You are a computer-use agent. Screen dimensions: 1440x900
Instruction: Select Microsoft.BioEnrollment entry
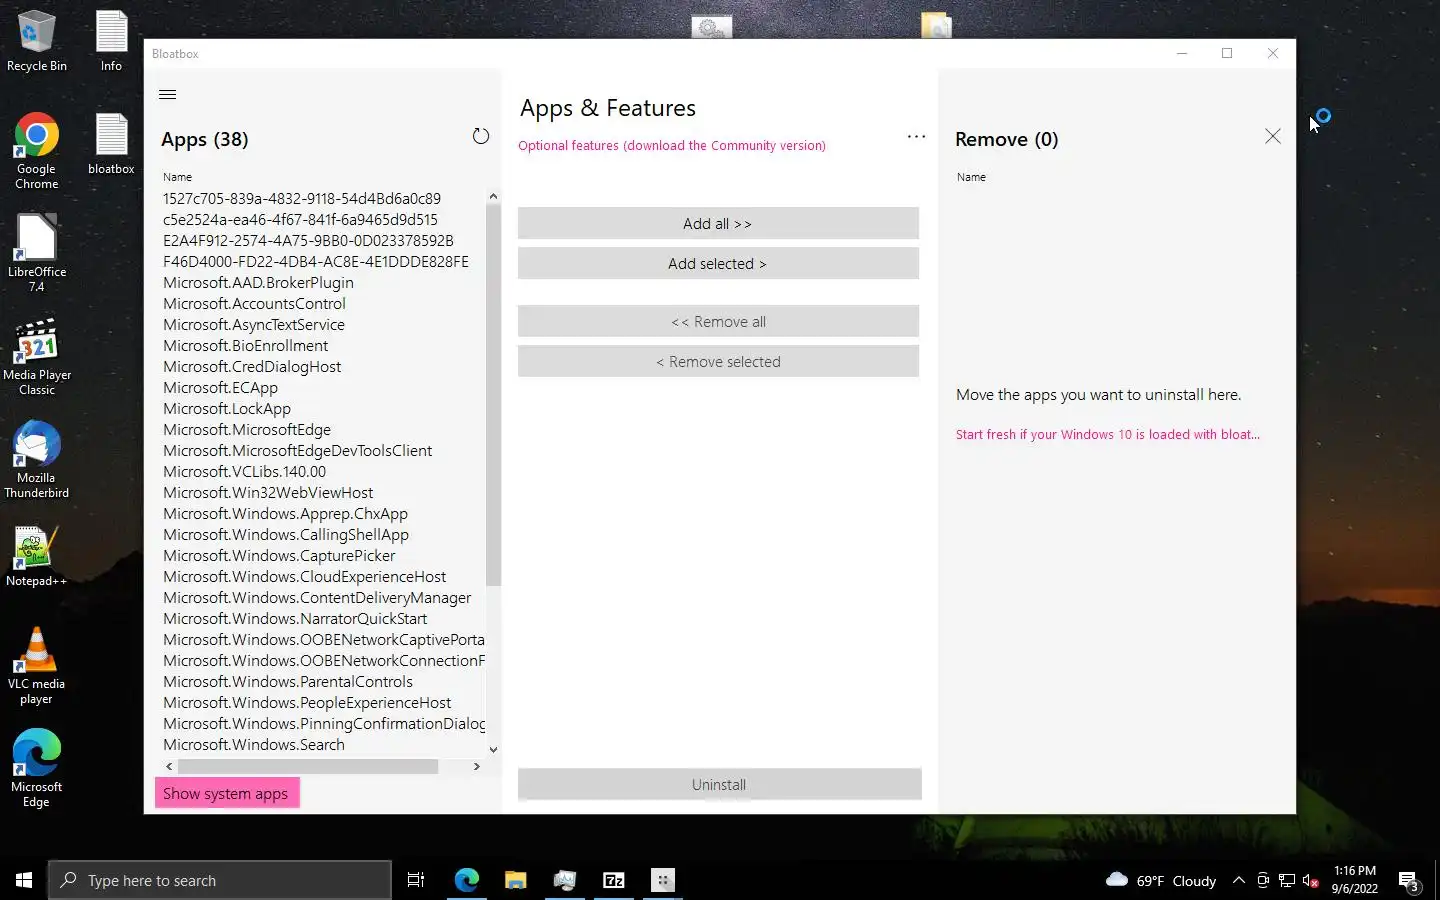(245, 345)
